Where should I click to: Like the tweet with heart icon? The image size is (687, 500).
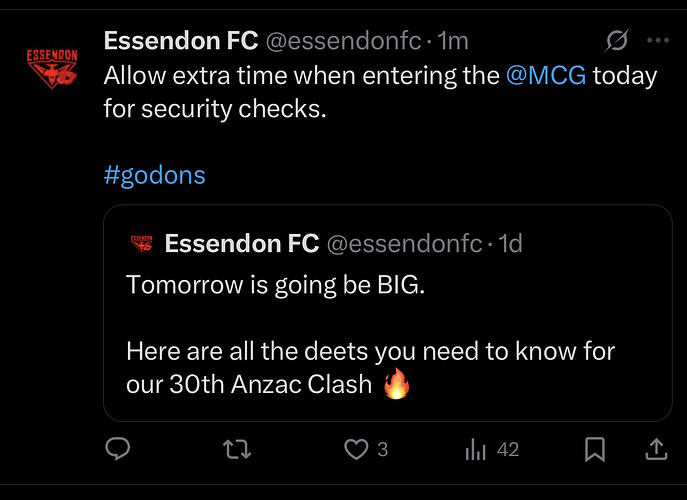pyautogui.click(x=356, y=450)
